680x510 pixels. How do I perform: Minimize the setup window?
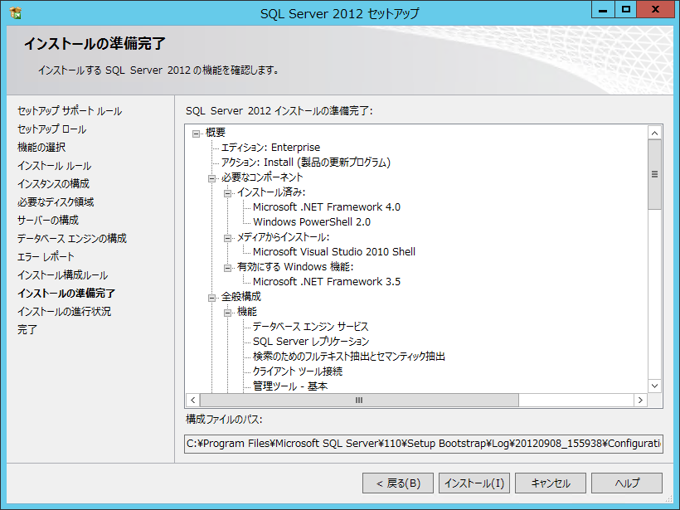(603, 10)
